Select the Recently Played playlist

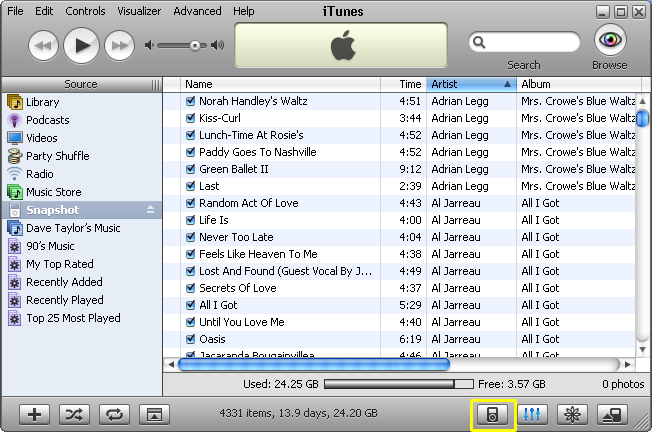coord(82,300)
